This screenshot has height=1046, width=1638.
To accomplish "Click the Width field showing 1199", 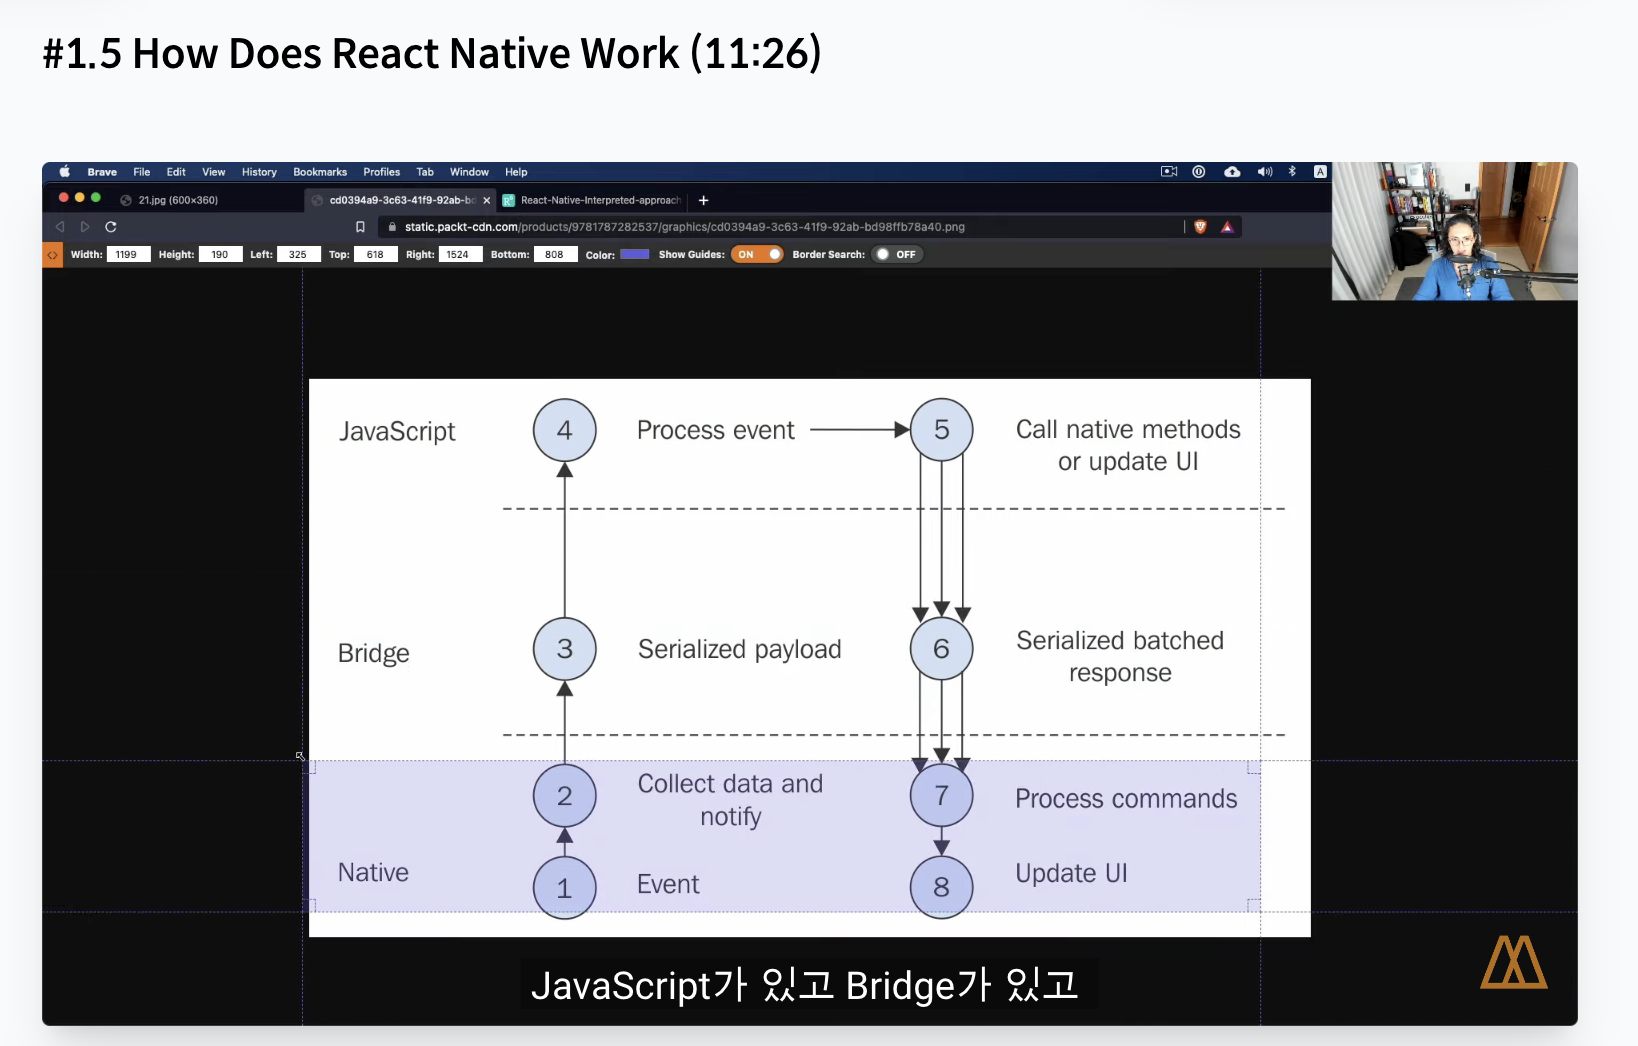I will 128,255.
